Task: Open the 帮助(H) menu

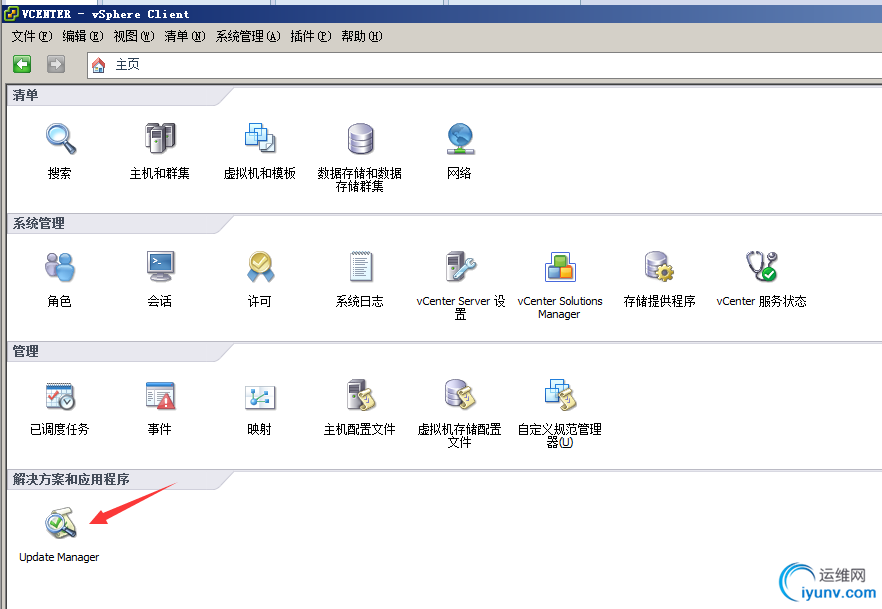Action: pyautogui.click(x=362, y=37)
